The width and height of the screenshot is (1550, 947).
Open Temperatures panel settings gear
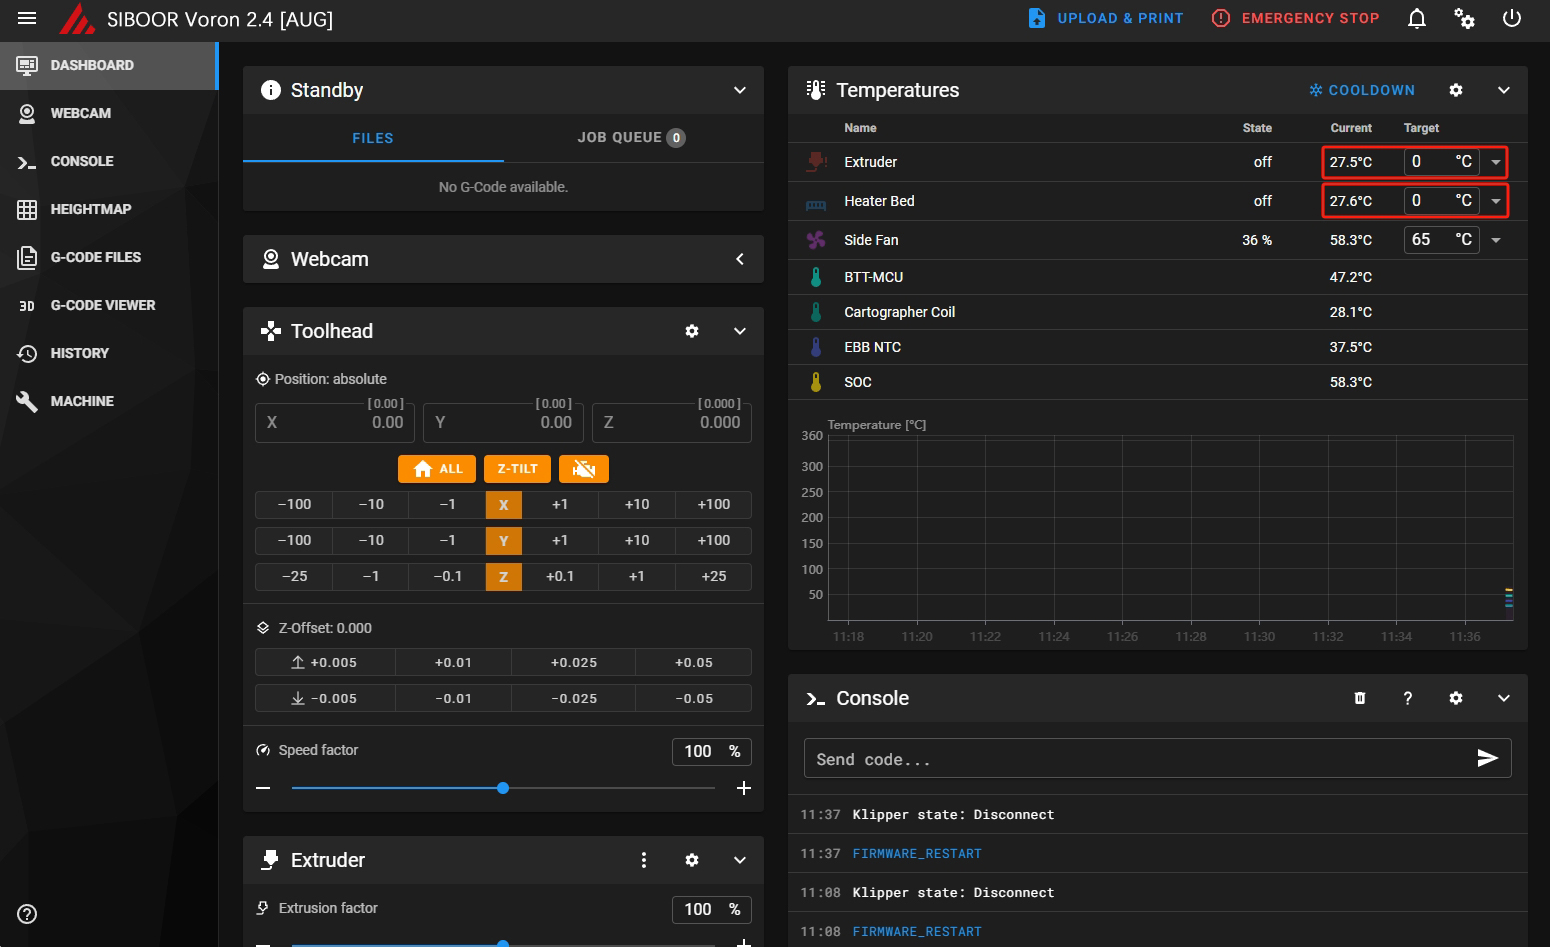(1455, 90)
